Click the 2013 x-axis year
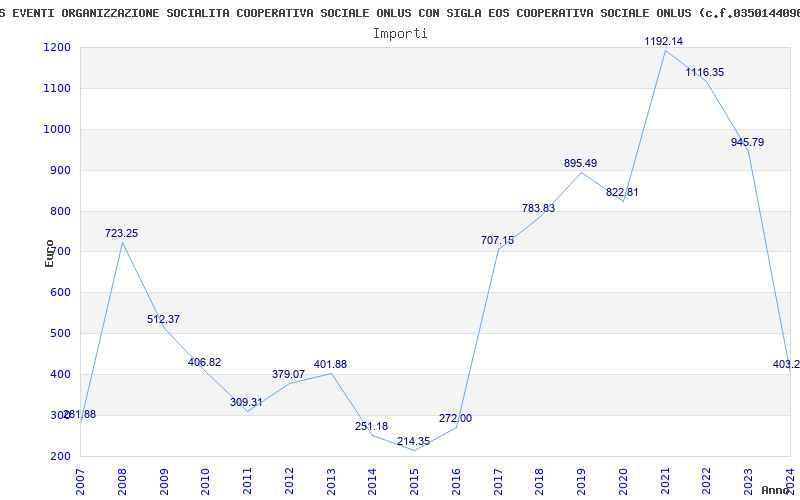800x500 pixels. (331, 482)
